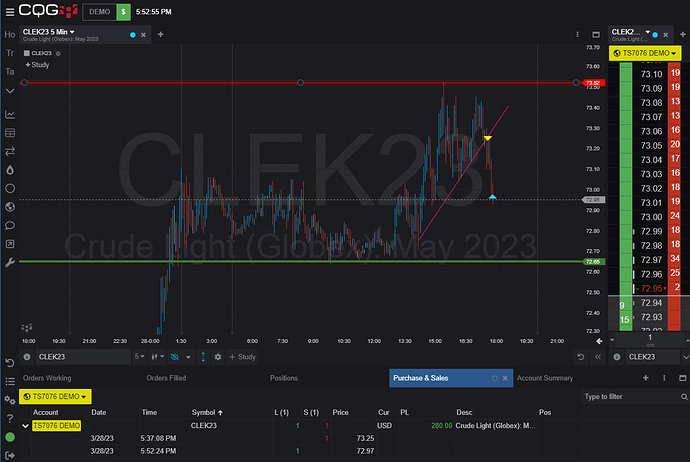The width and height of the screenshot is (690, 462).
Task: Open dropdown arrow next to visibility icon
Action: click(188, 357)
